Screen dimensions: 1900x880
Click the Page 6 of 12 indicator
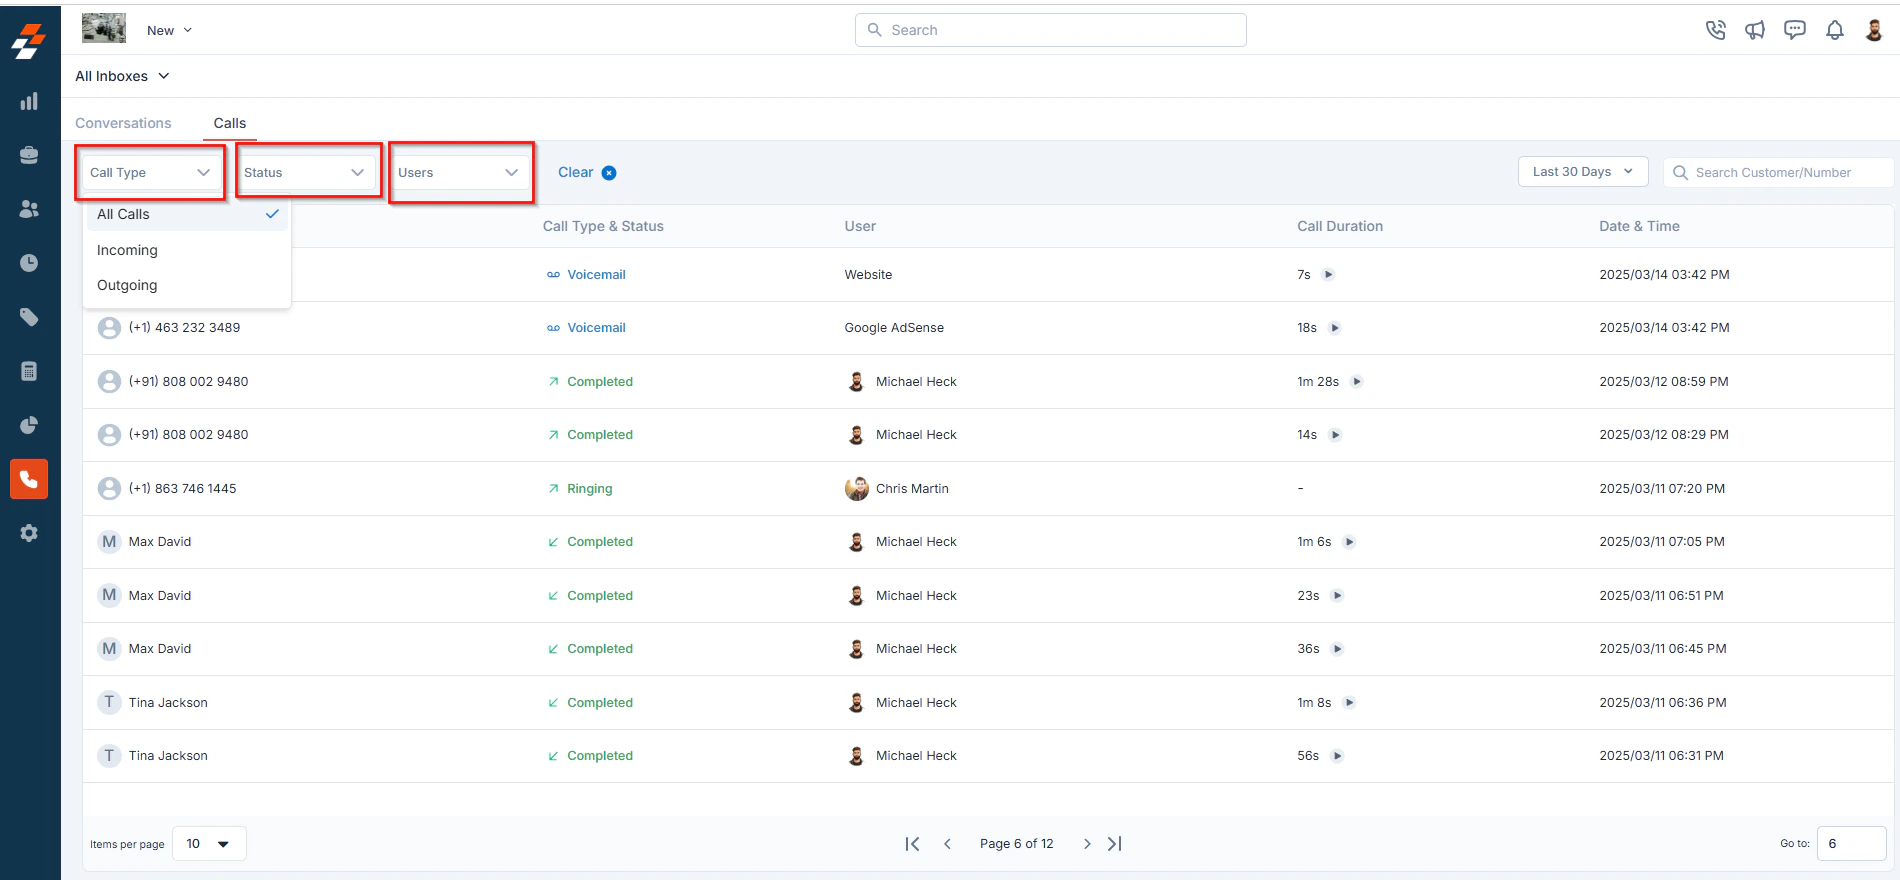[x=1016, y=844]
